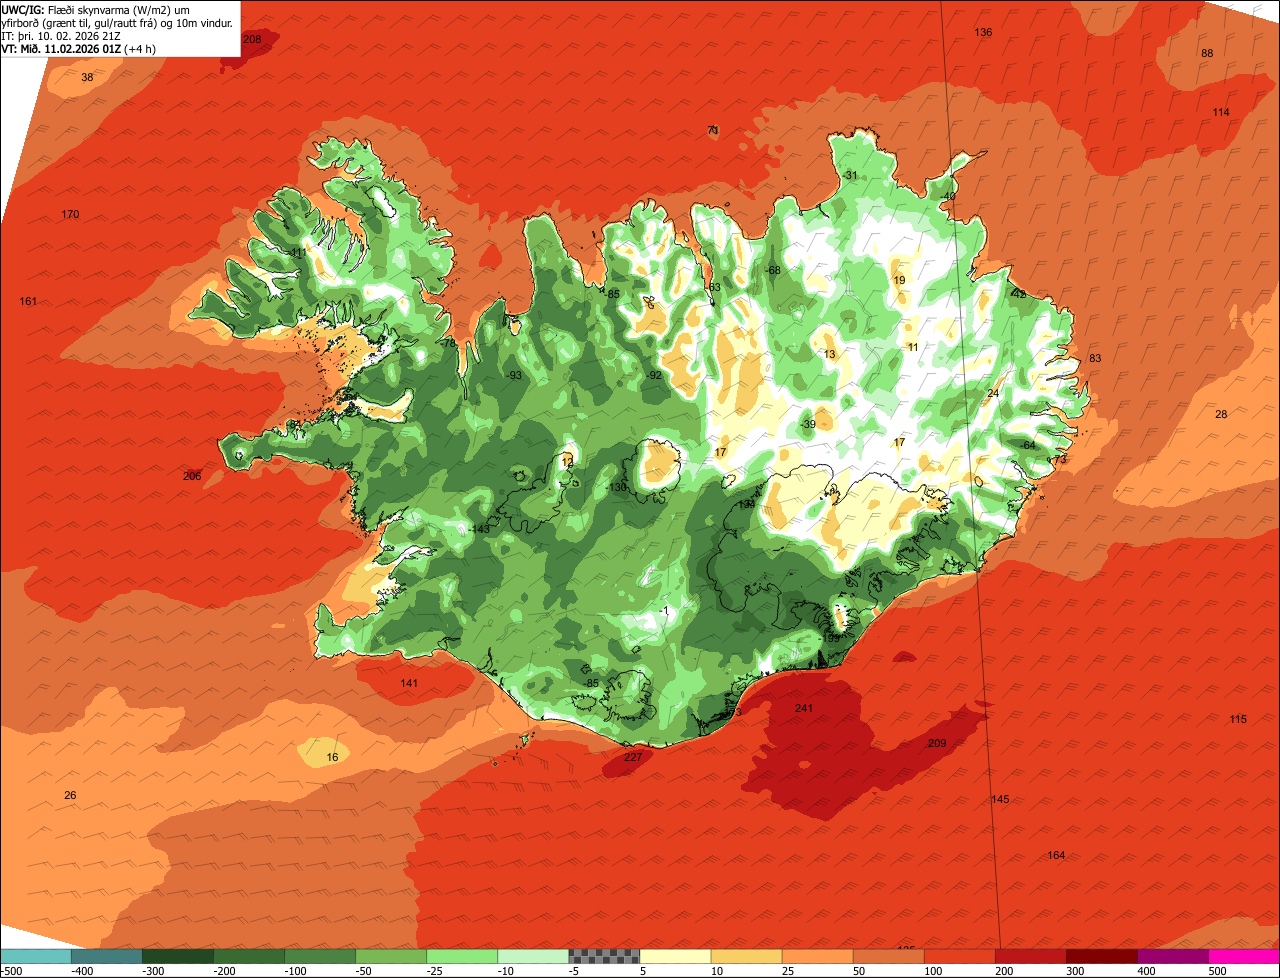The height and width of the screenshot is (978, 1280).
Task: Click the 206 value west of Iceland
Action: (x=192, y=476)
